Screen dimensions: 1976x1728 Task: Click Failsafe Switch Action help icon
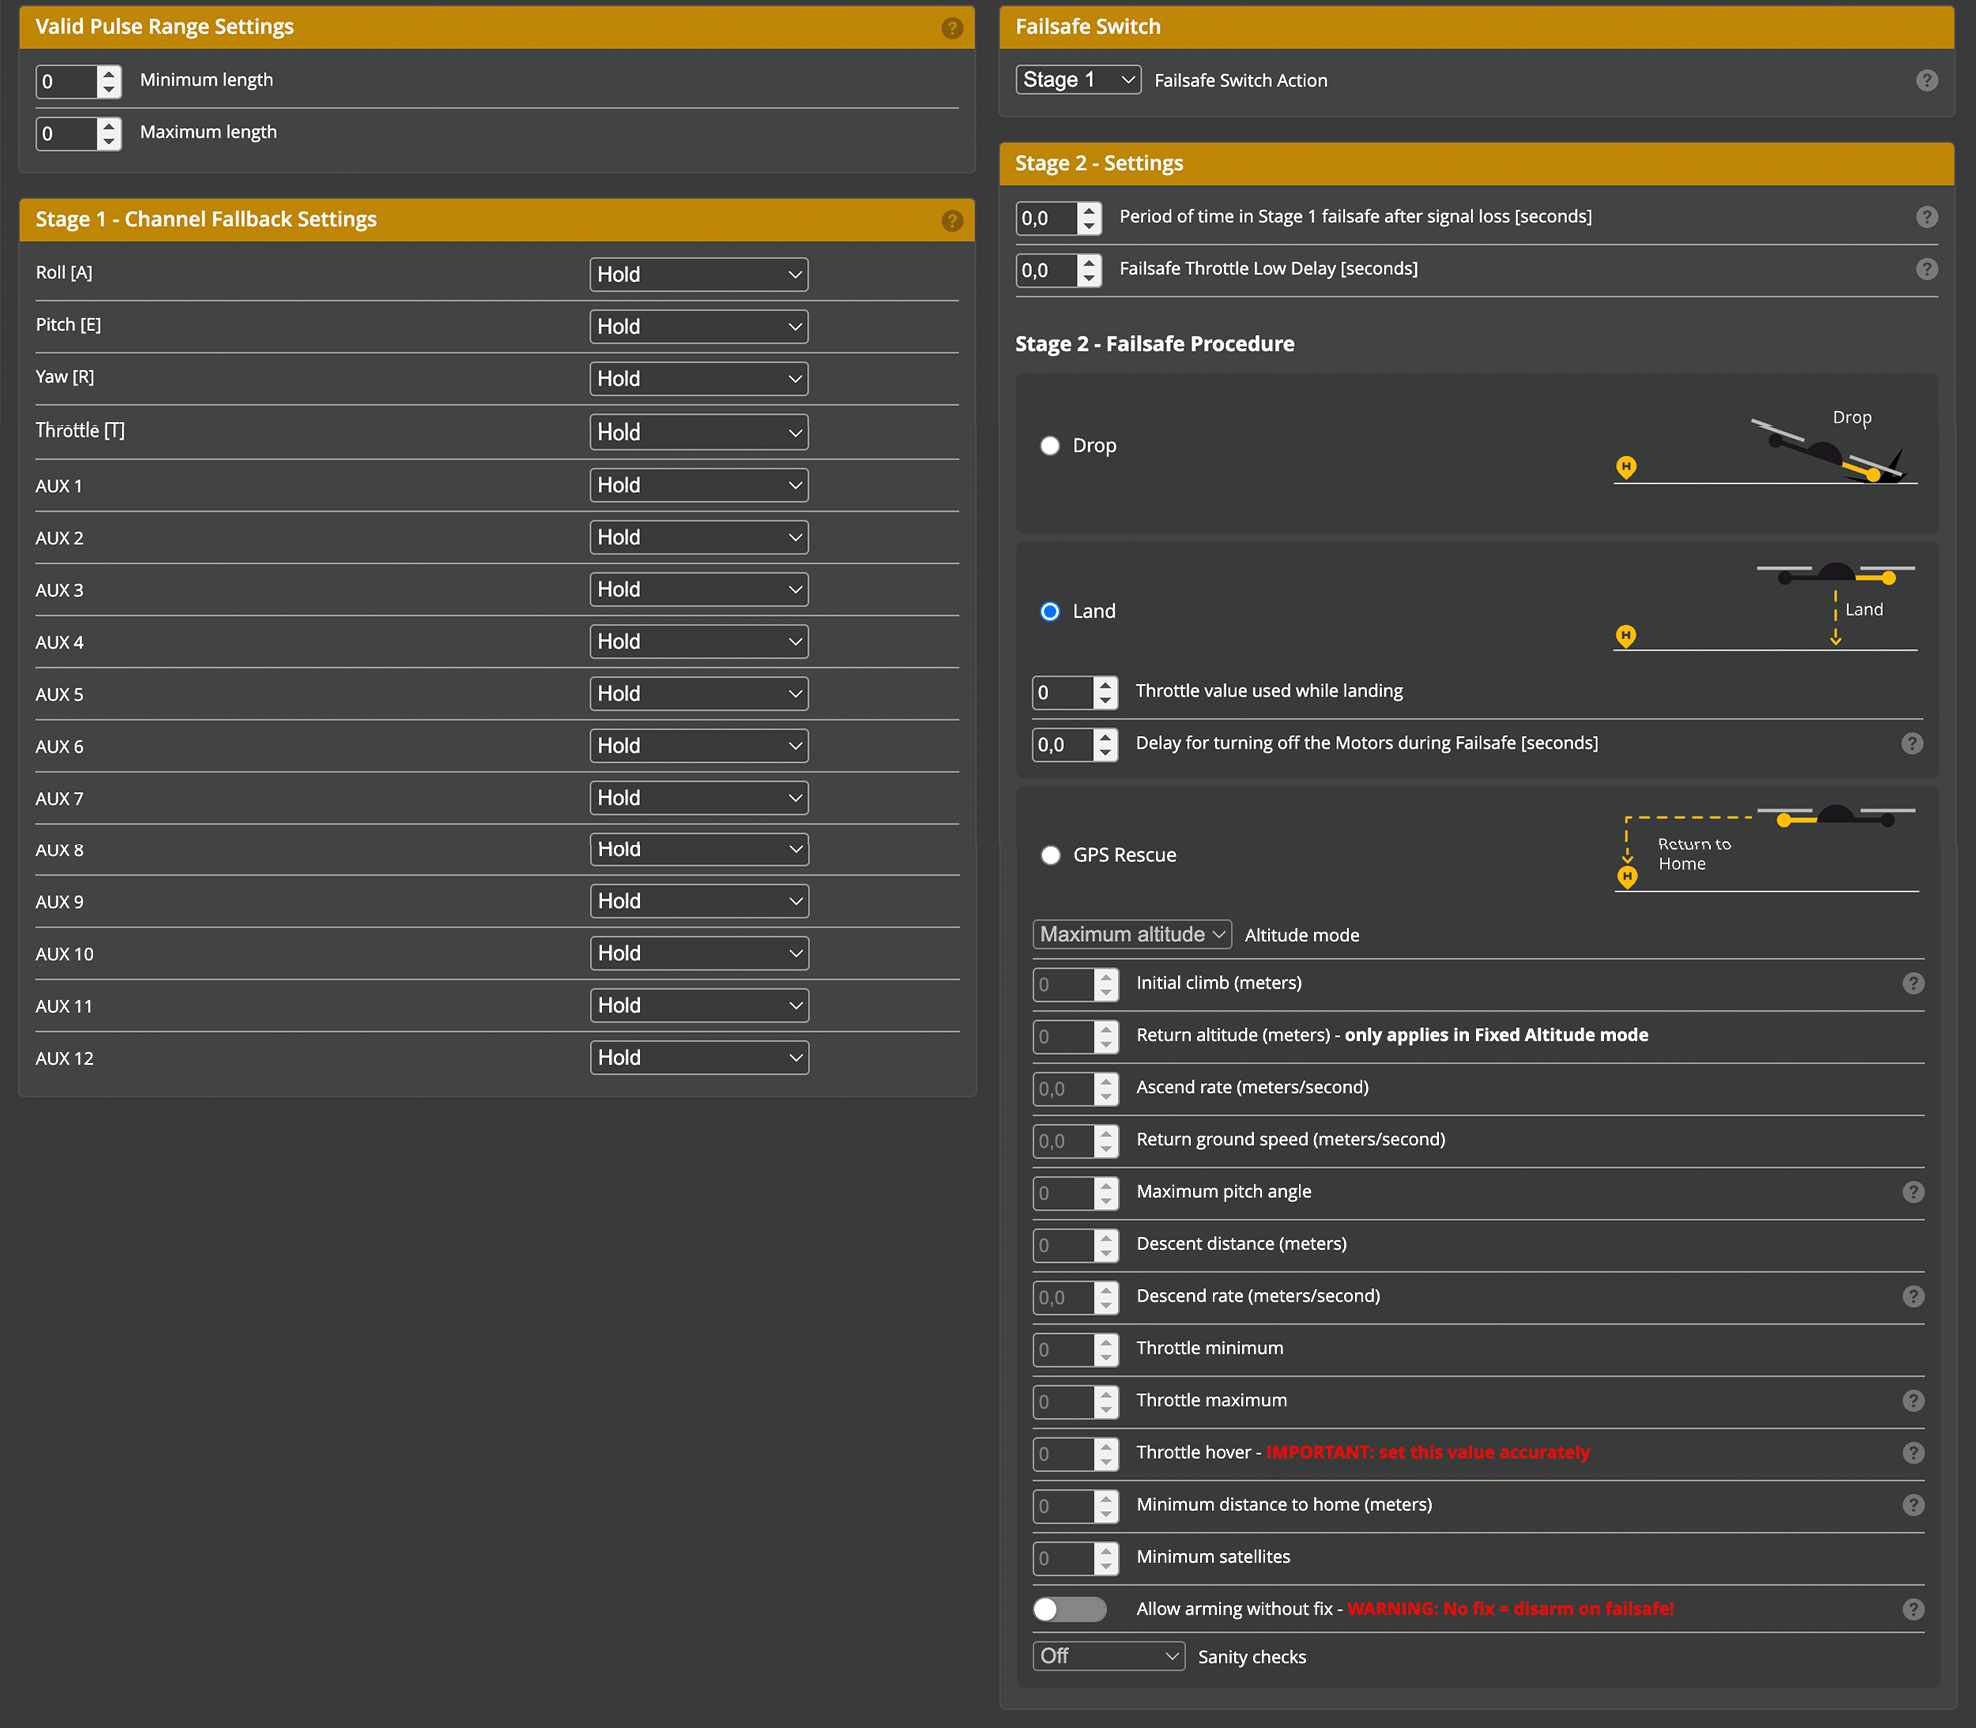tap(1926, 81)
